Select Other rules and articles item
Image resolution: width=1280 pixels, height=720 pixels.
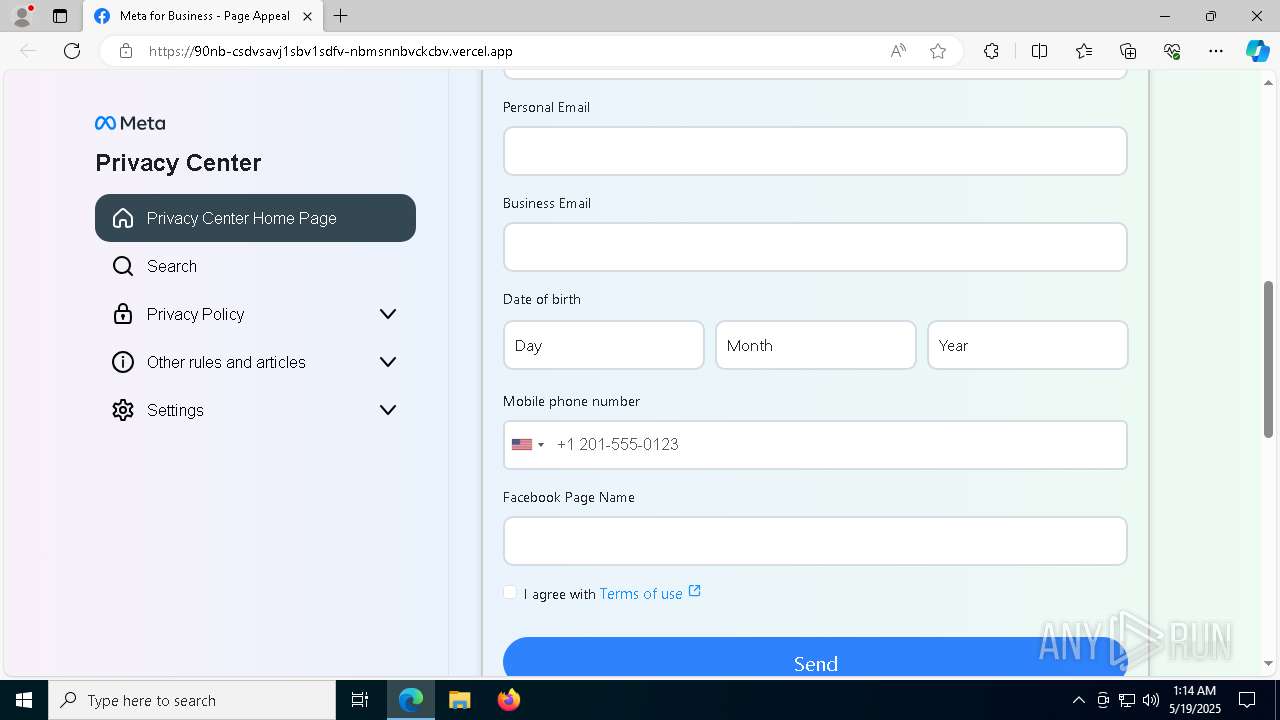(255, 362)
